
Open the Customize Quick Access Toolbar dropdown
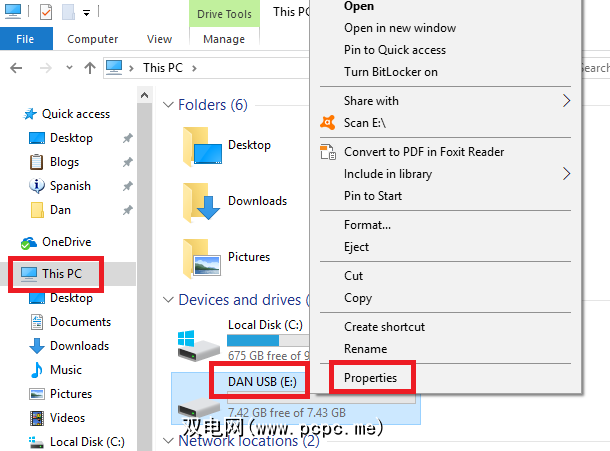point(86,13)
